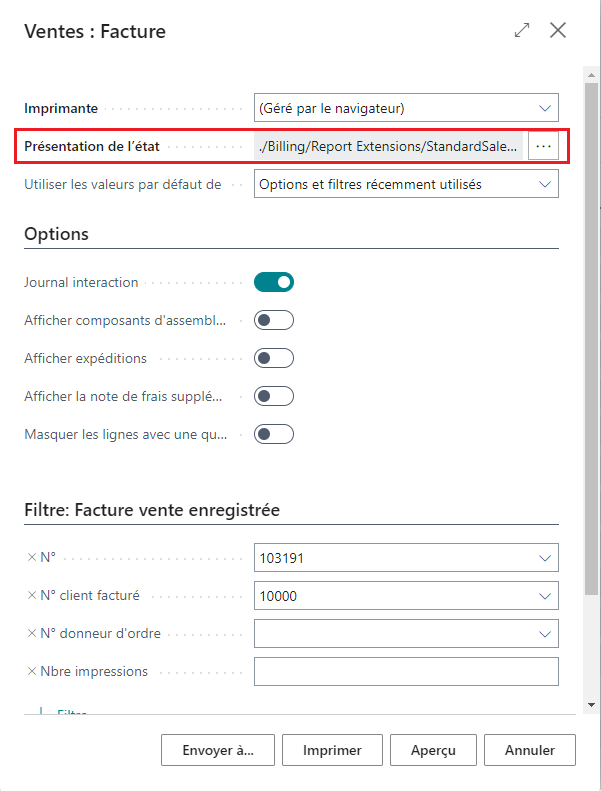The height and width of the screenshot is (791, 601).
Task: Enable Afficher composants d'assemblage switch
Action: [274, 320]
